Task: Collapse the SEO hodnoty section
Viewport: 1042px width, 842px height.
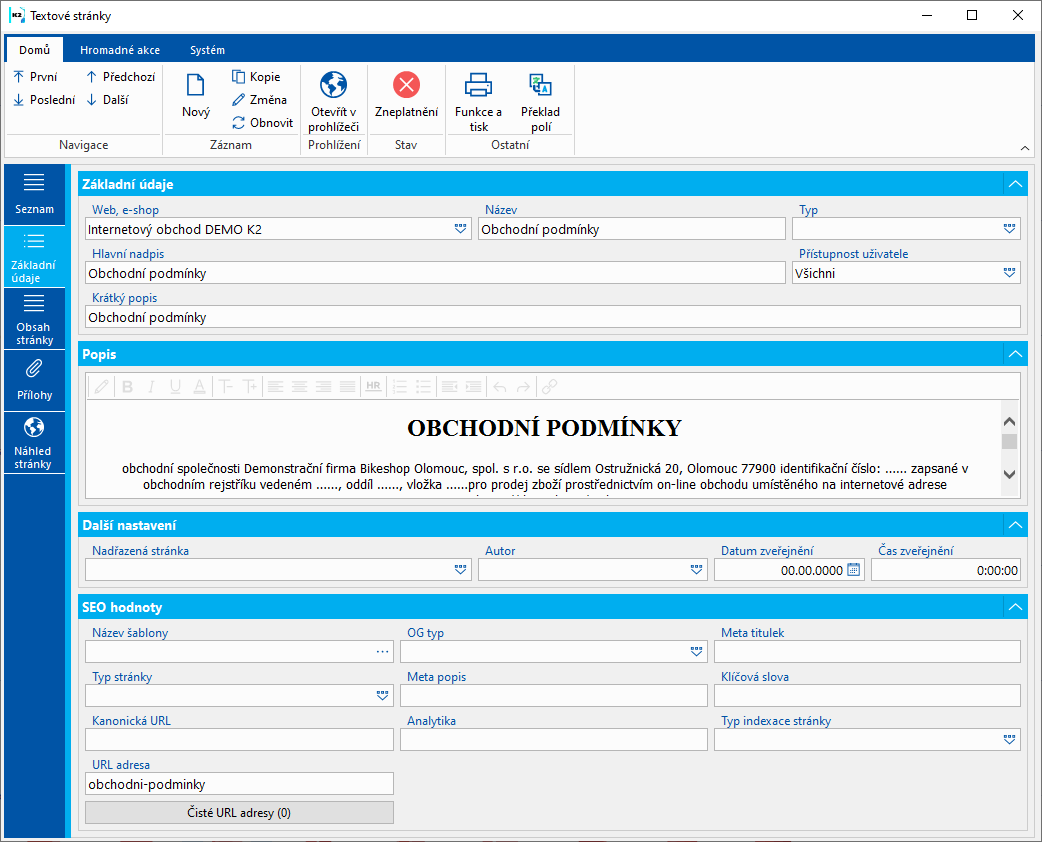Action: click(x=1015, y=607)
